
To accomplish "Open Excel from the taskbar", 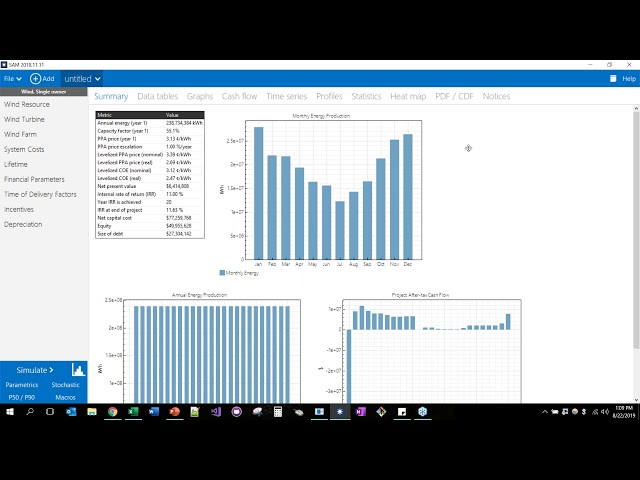I will point(133,412).
